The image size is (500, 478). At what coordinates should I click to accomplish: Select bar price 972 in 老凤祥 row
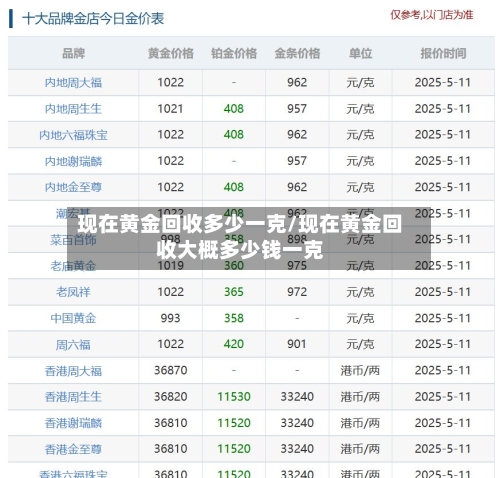pyautogui.click(x=297, y=292)
